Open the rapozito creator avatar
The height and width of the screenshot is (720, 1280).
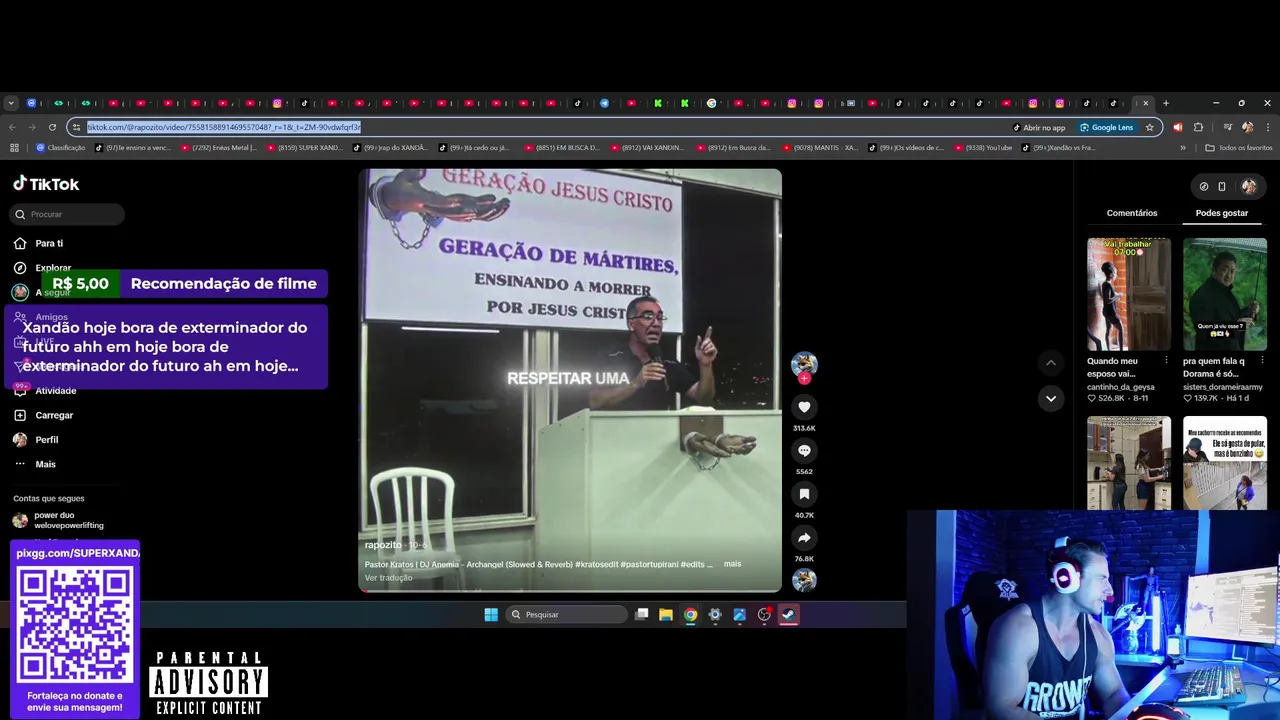coord(804,364)
